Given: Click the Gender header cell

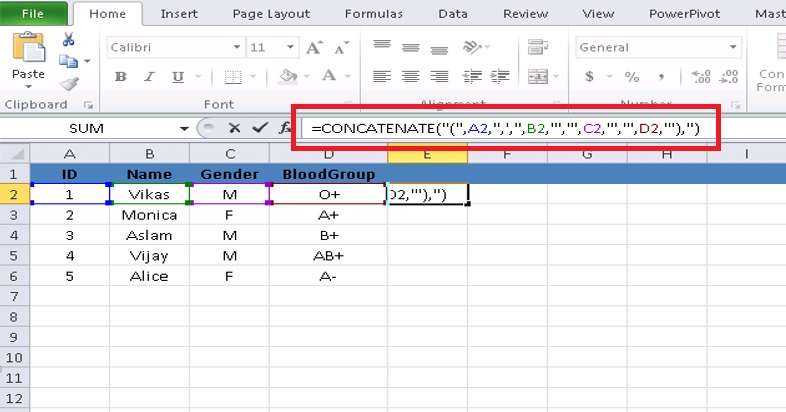Looking at the screenshot, I should pyautogui.click(x=230, y=174).
